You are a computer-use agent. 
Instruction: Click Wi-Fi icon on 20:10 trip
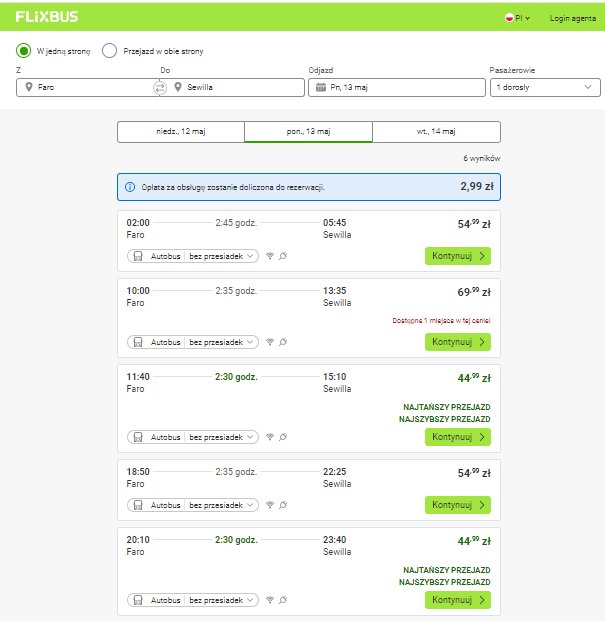(270, 600)
